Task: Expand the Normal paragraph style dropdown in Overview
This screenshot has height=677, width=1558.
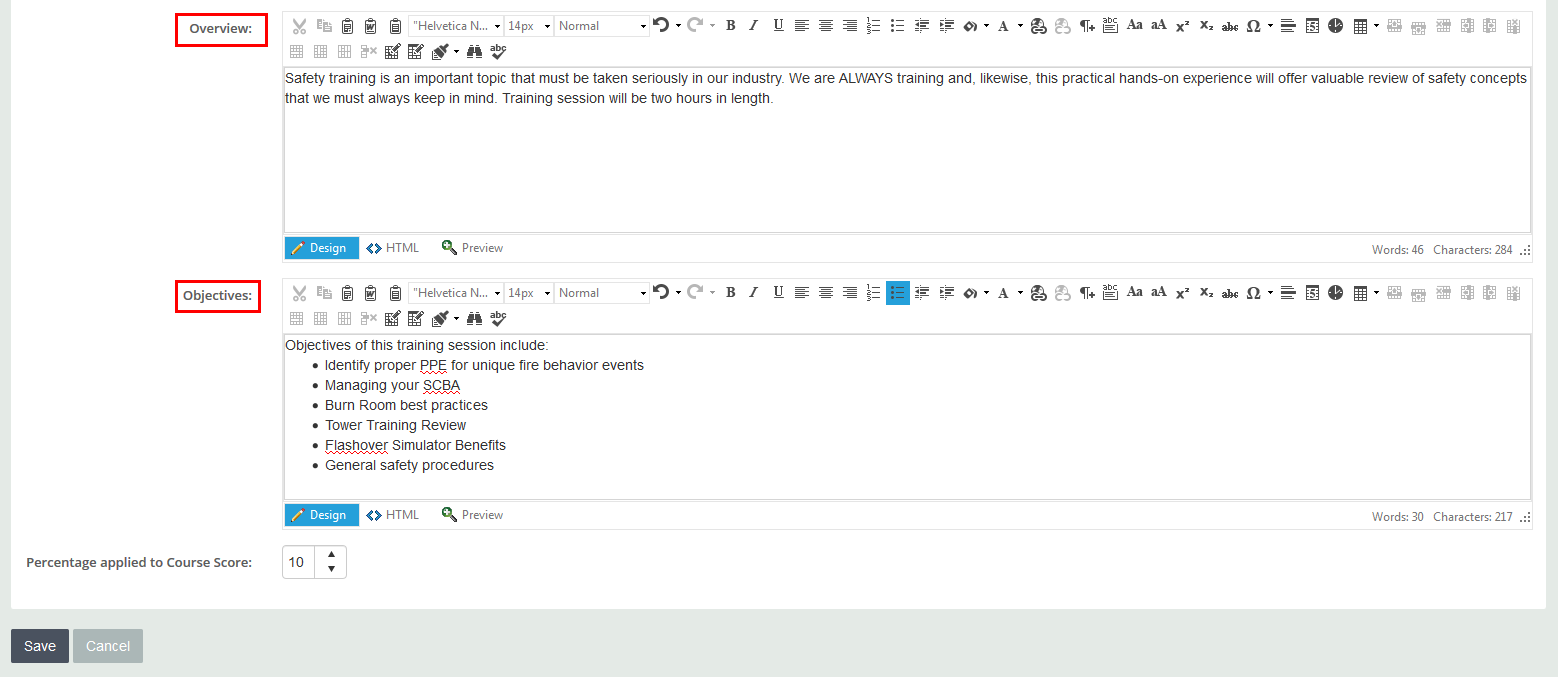Action: coord(602,26)
